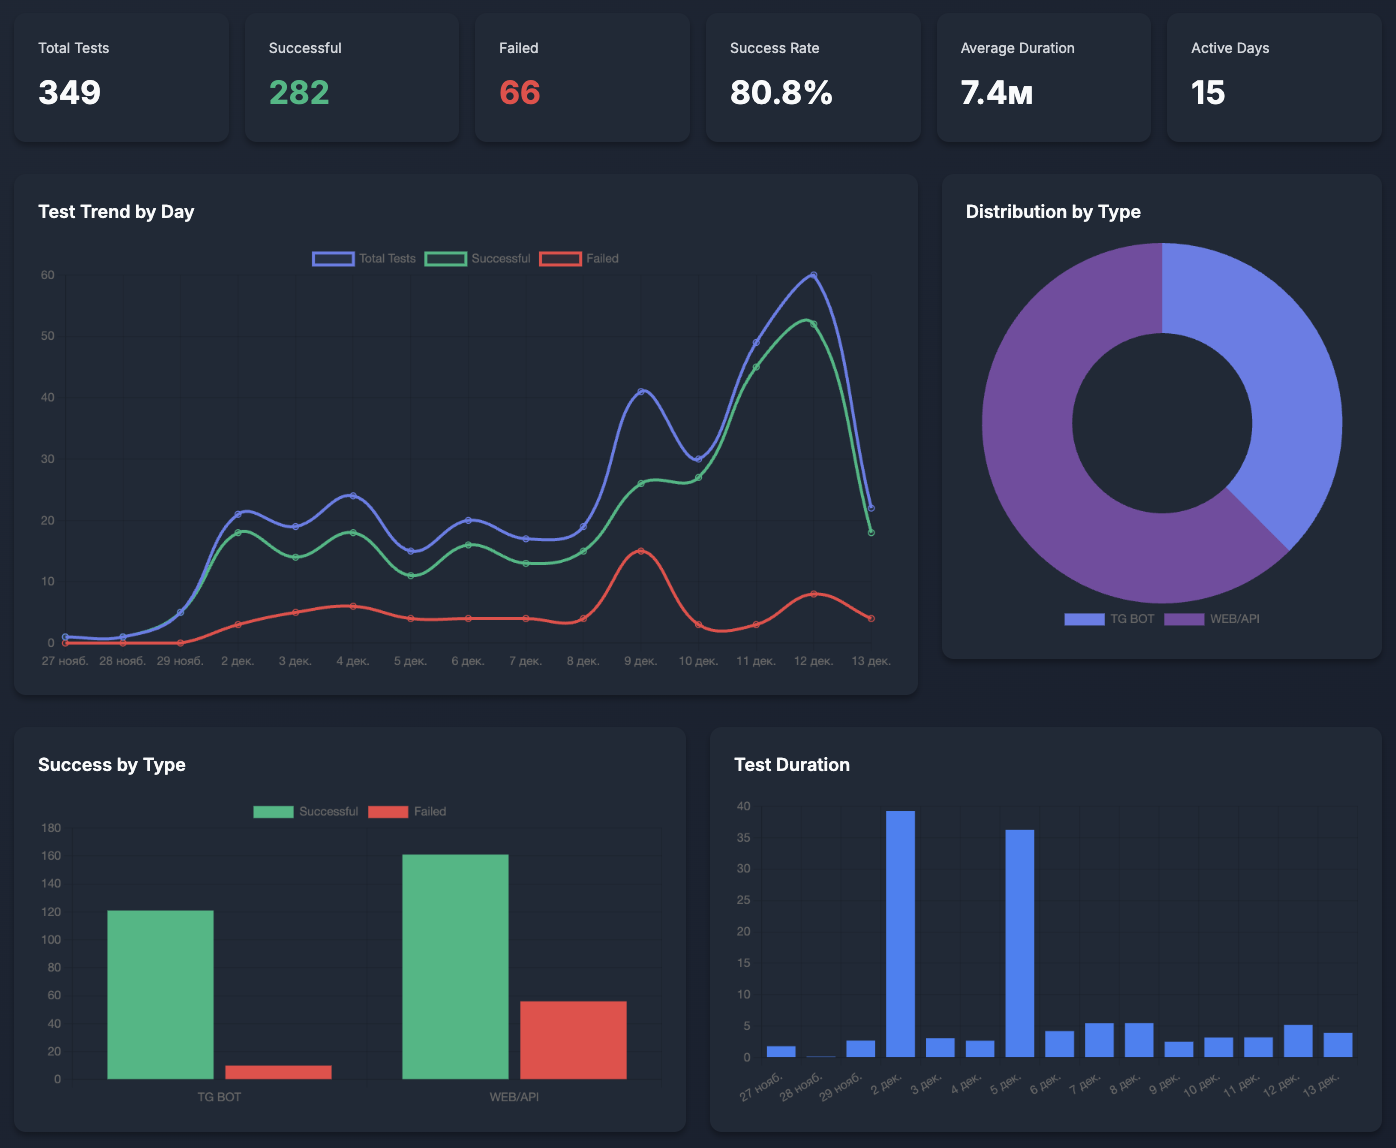Toggle the Successful legend in Test Trend chart

pos(478,258)
